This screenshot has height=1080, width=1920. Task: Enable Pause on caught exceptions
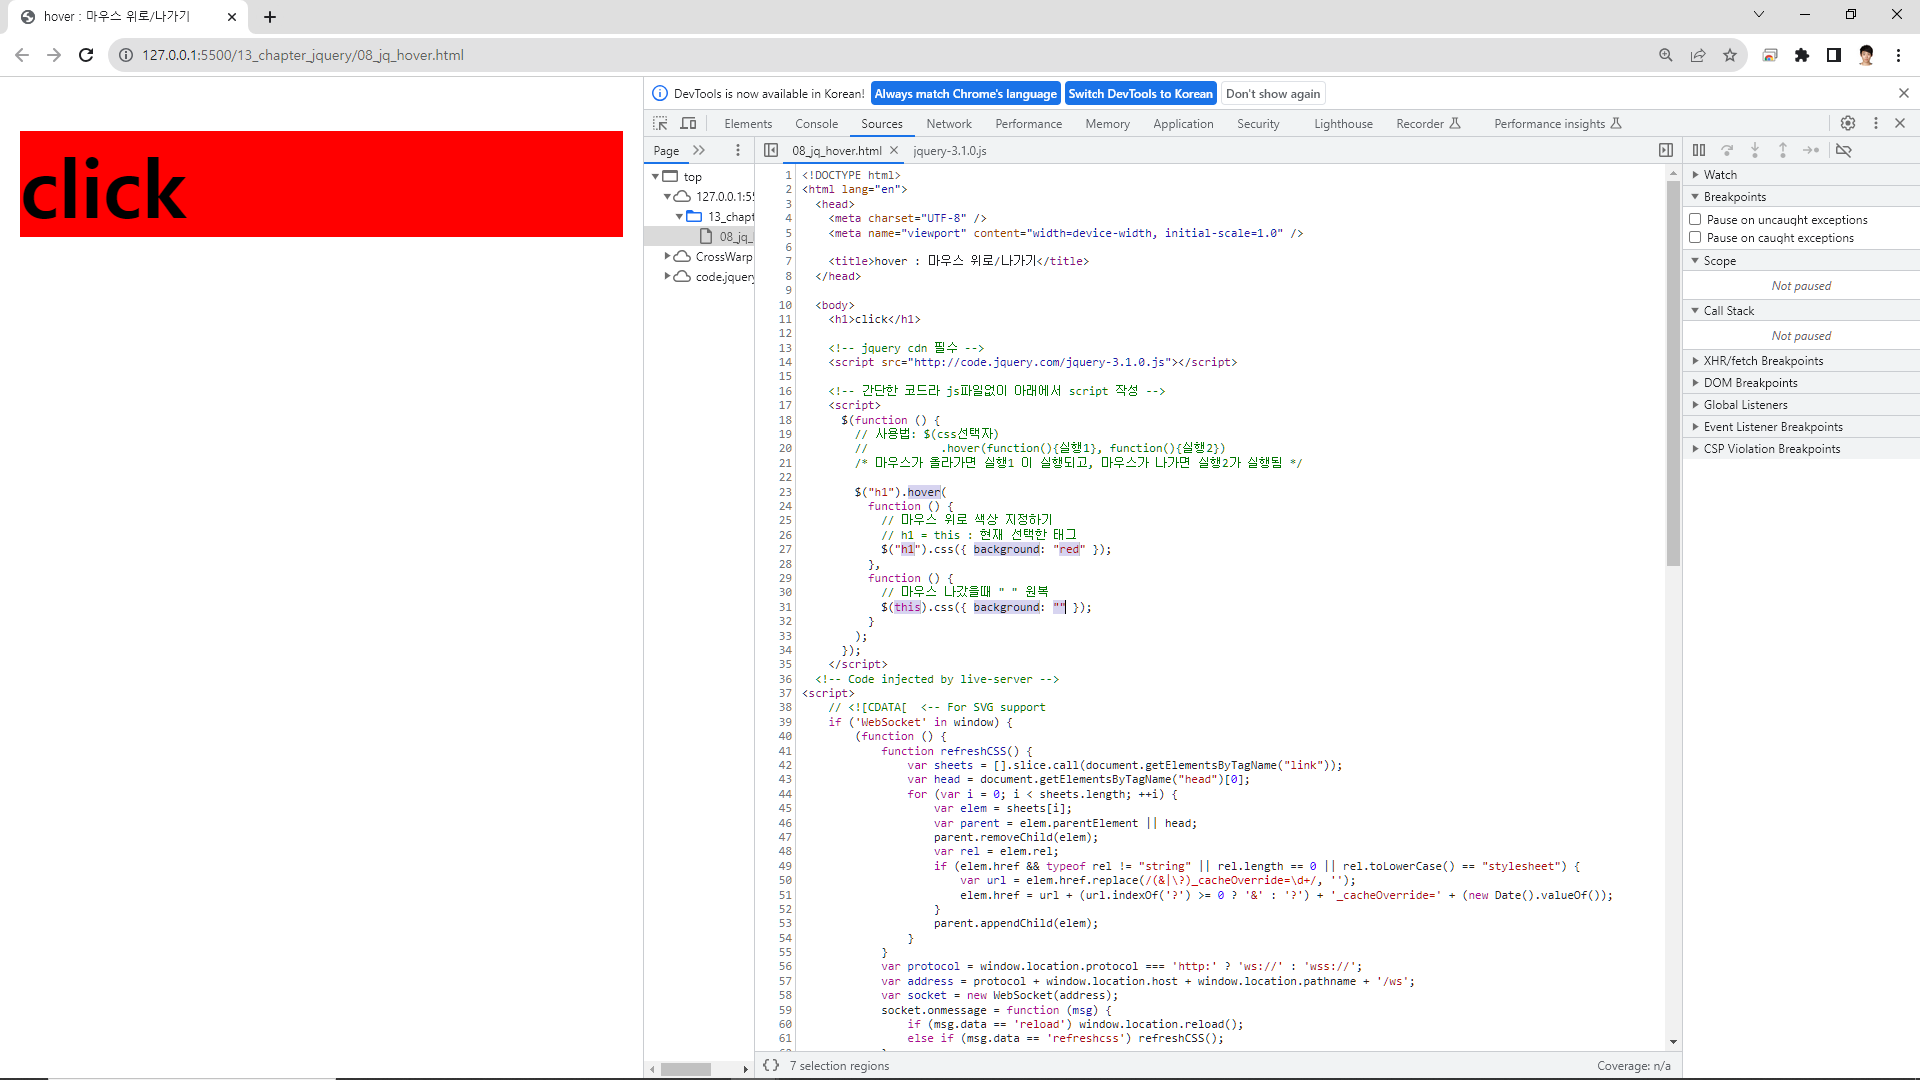click(1695, 237)
